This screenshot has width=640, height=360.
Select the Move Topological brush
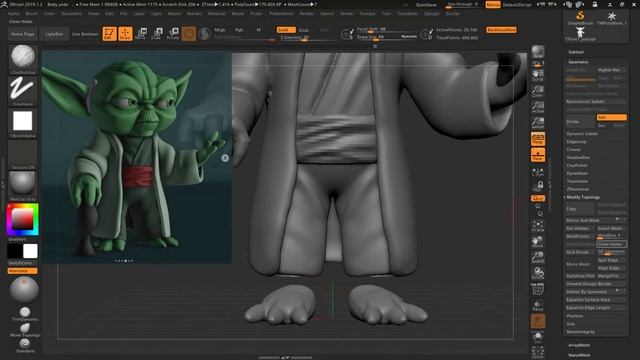[x=25, y=330]
